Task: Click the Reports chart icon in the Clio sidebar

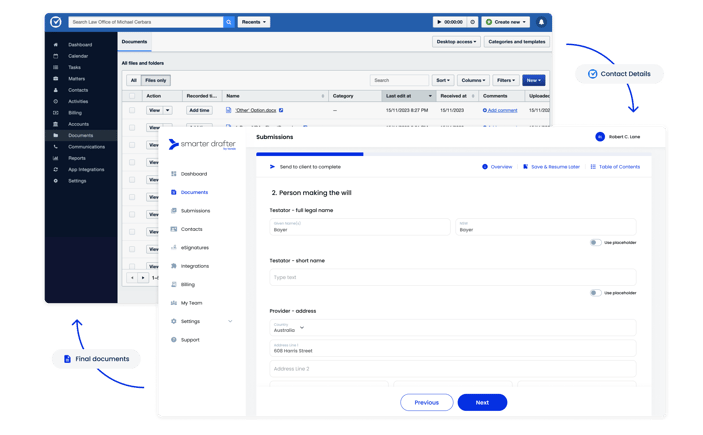Action: [x=56, y=158]
